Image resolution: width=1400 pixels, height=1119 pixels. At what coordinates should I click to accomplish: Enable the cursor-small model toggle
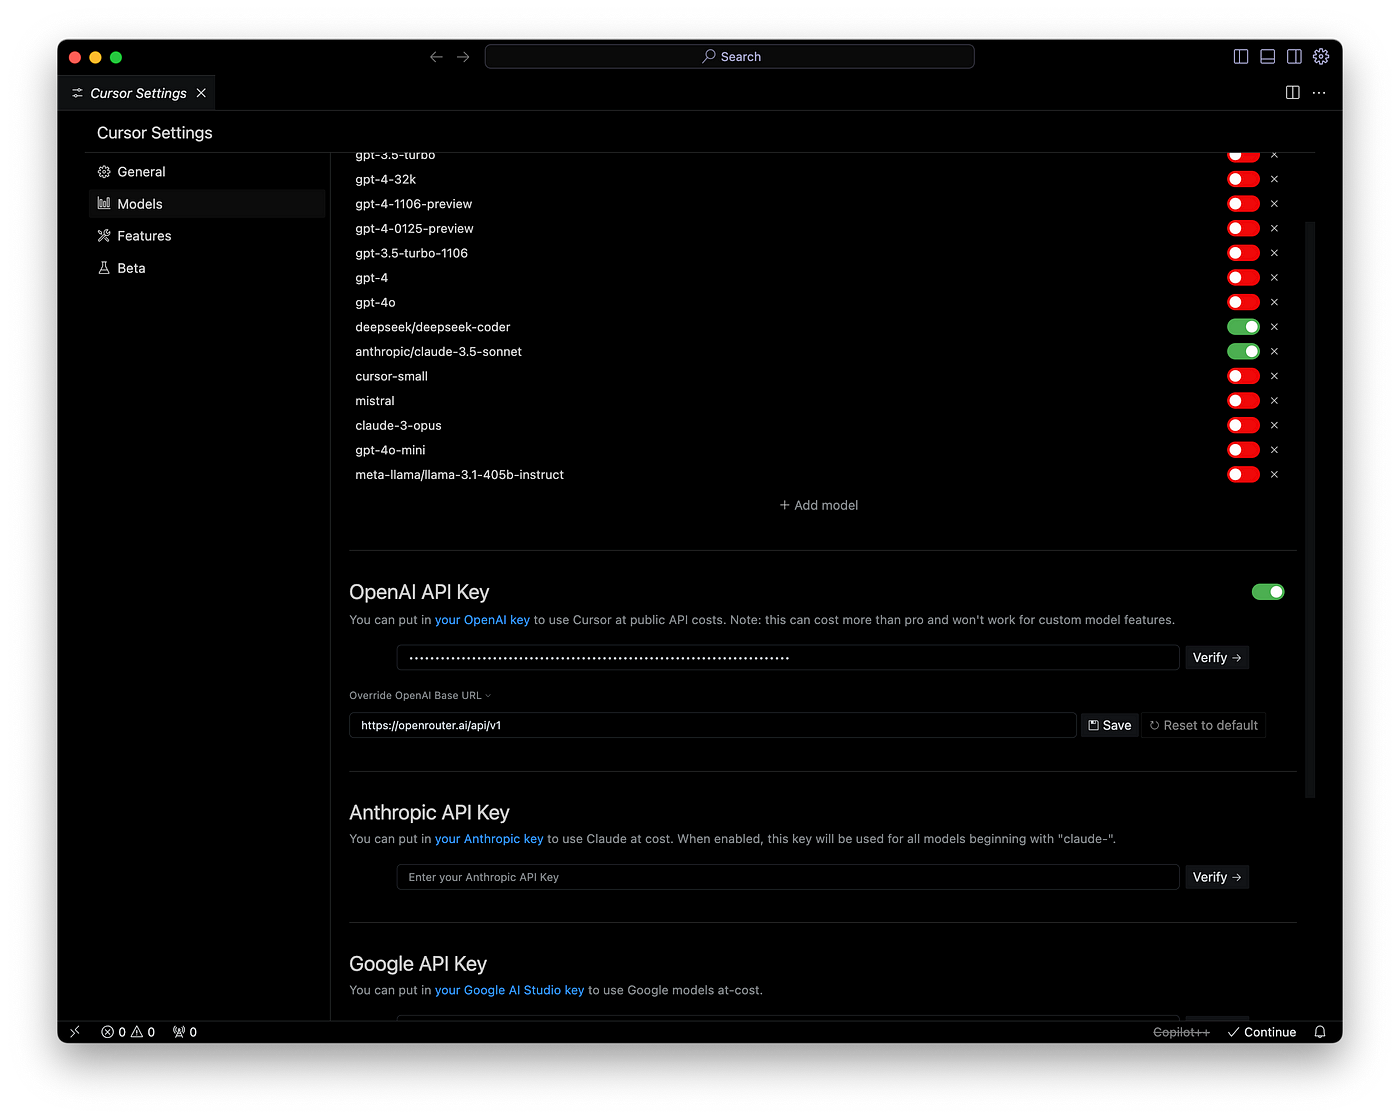click(1243, 376)
